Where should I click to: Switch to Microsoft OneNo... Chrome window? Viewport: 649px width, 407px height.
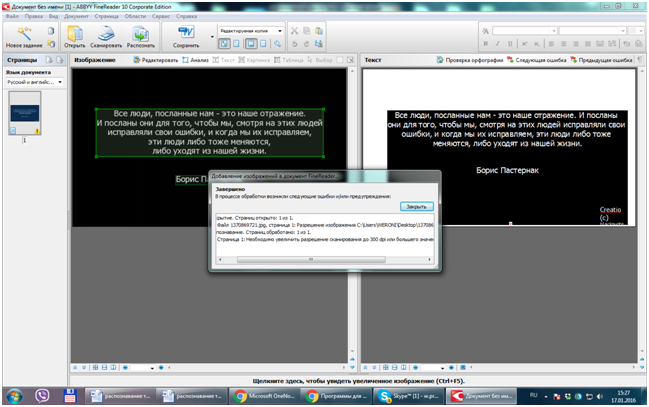(264, 396)
